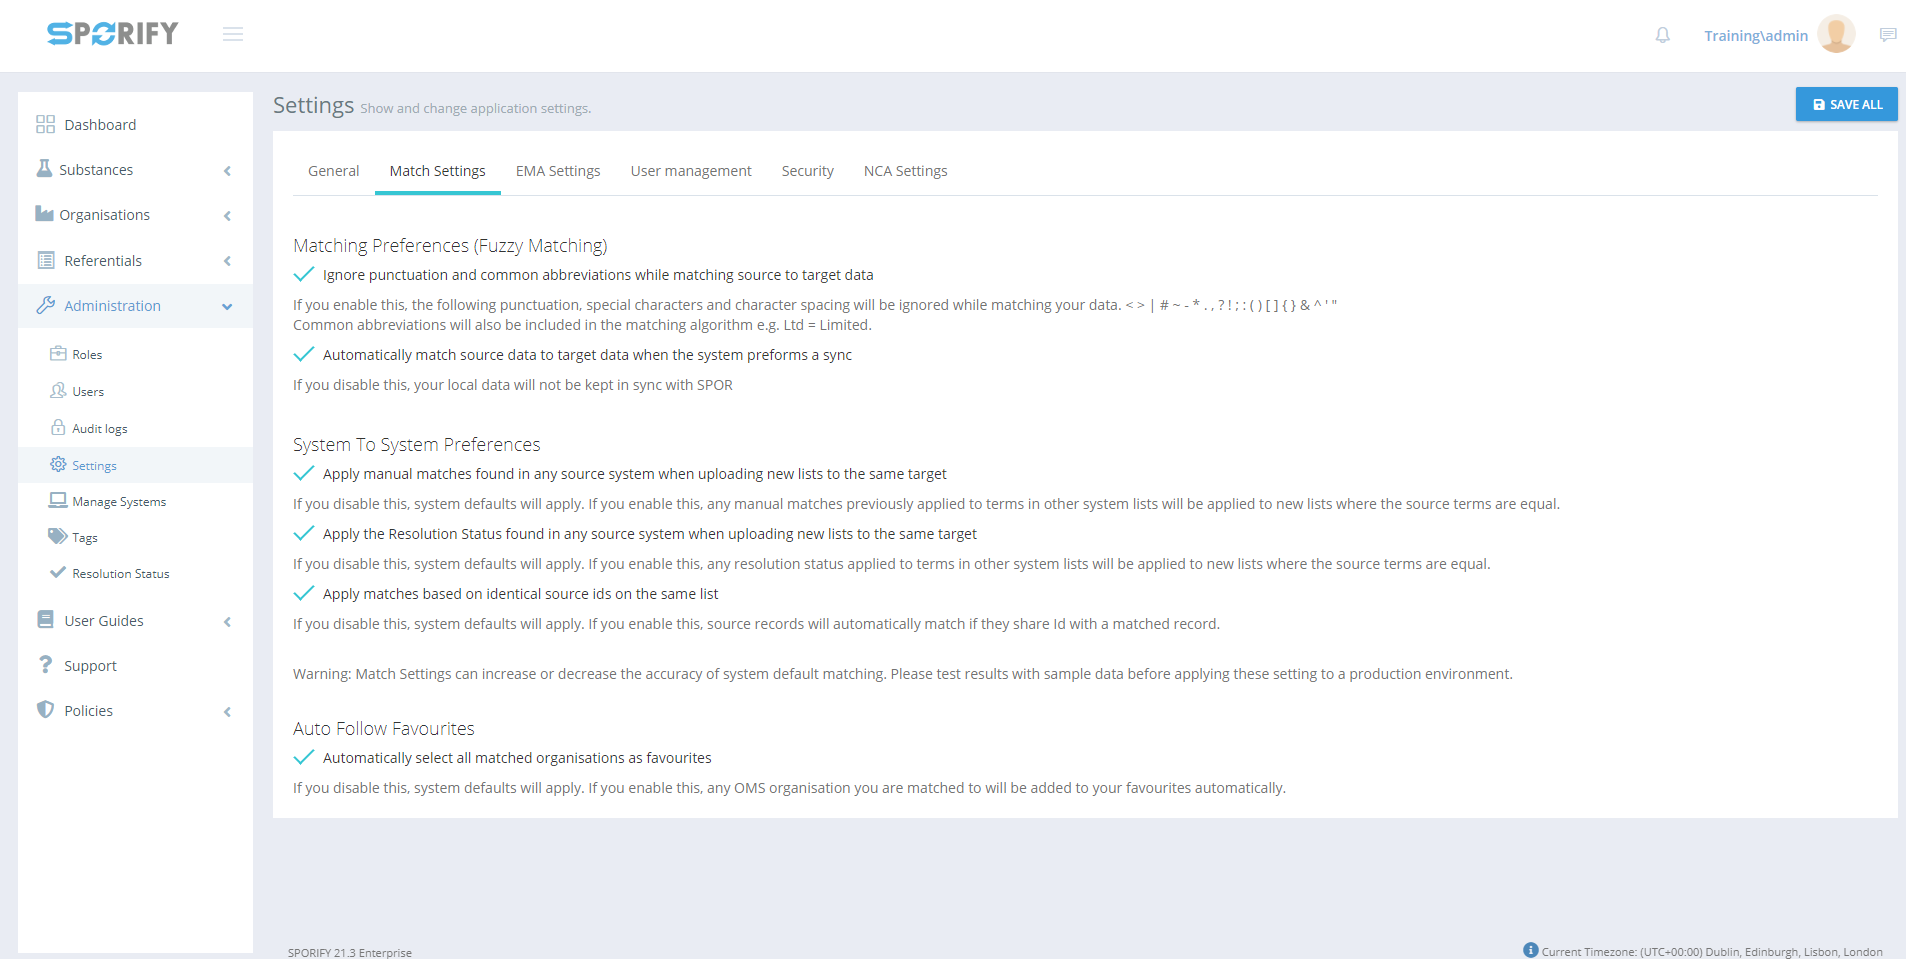
Task: Click the SAVE ALL button
Action: click(x=1846, y=105)
